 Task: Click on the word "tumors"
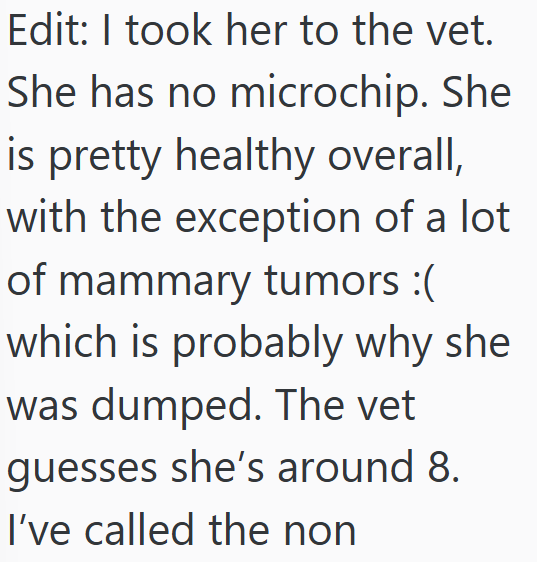pyautogui.click(x=332, y=281)
